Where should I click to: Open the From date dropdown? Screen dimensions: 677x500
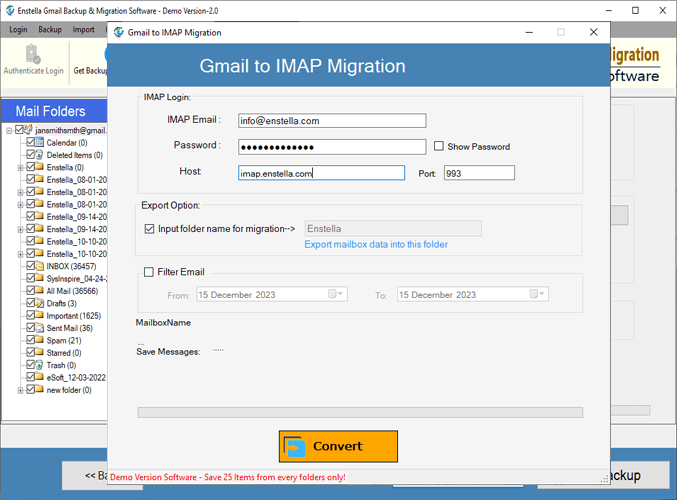click(x=339, y=295)
